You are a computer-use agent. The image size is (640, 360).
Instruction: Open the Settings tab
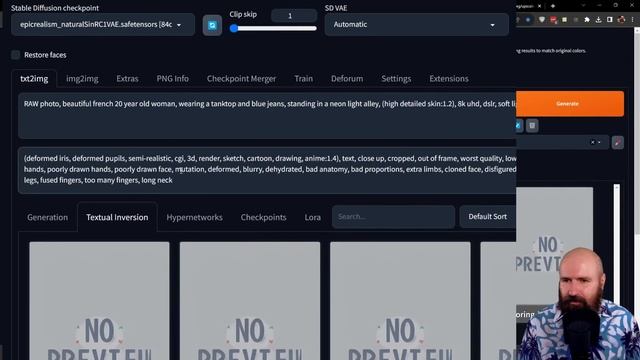(396, 79)
